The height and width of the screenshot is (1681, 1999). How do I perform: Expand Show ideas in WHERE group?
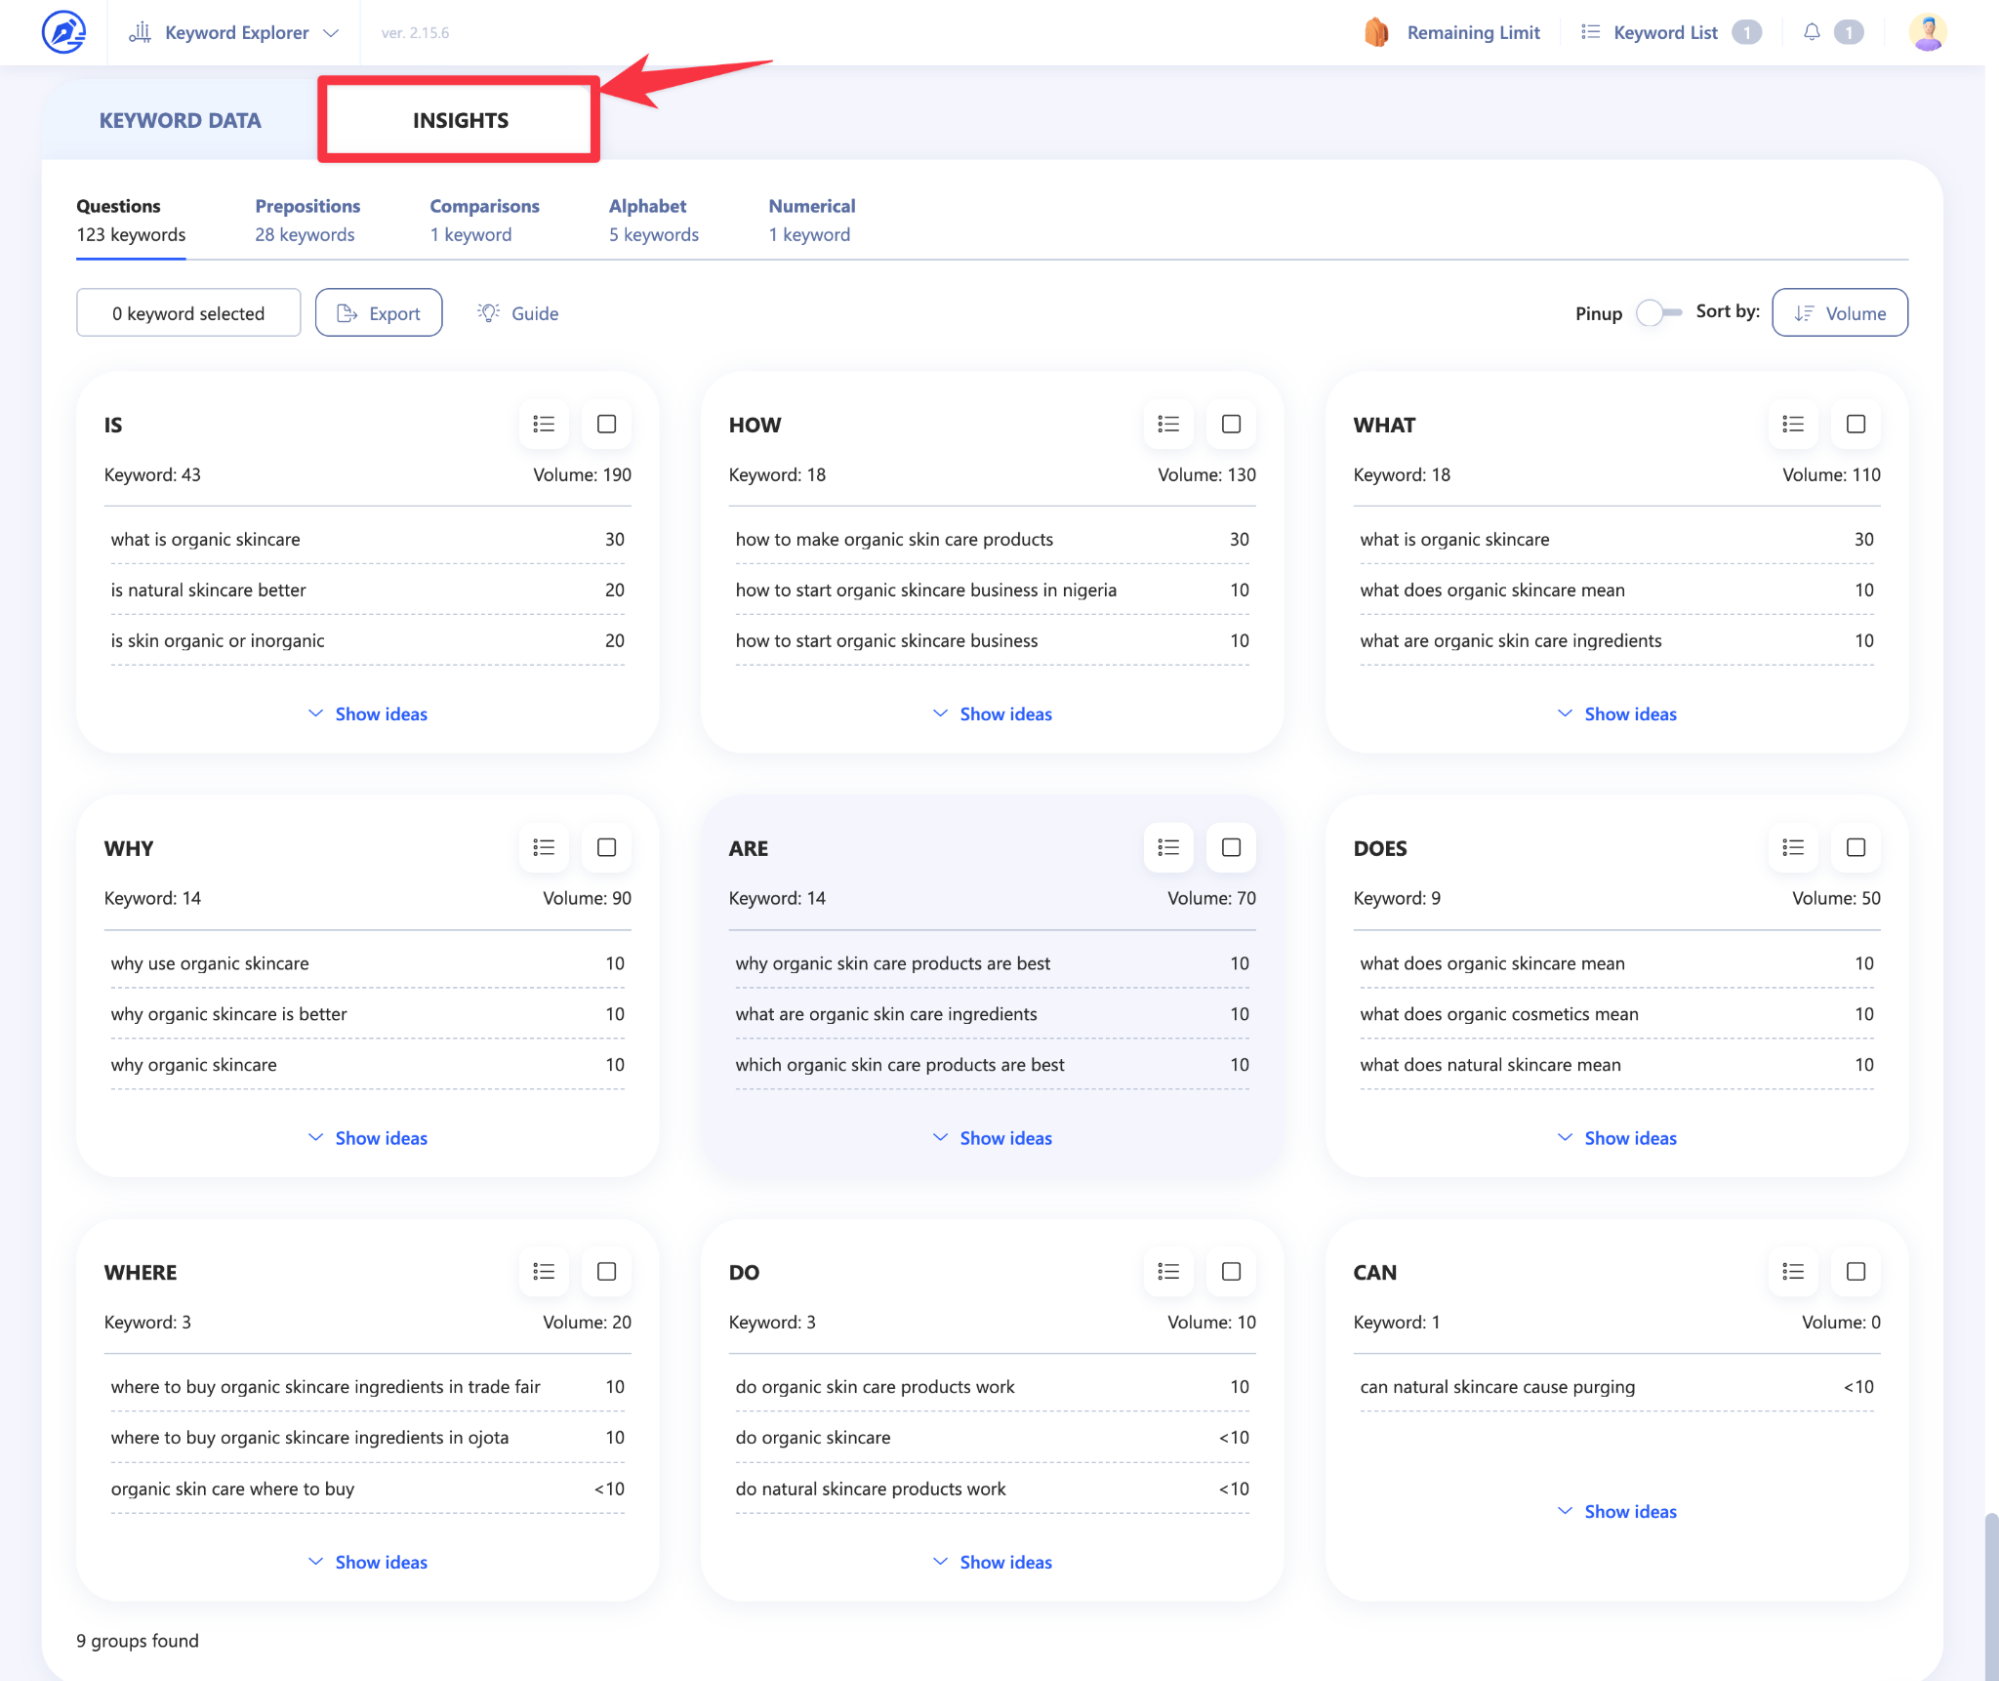(x=368, y=1562)
